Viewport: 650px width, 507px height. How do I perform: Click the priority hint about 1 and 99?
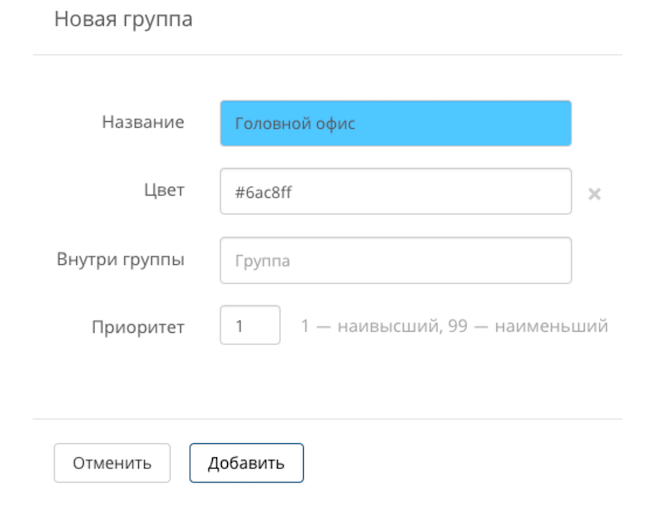(x=454, y=326)
